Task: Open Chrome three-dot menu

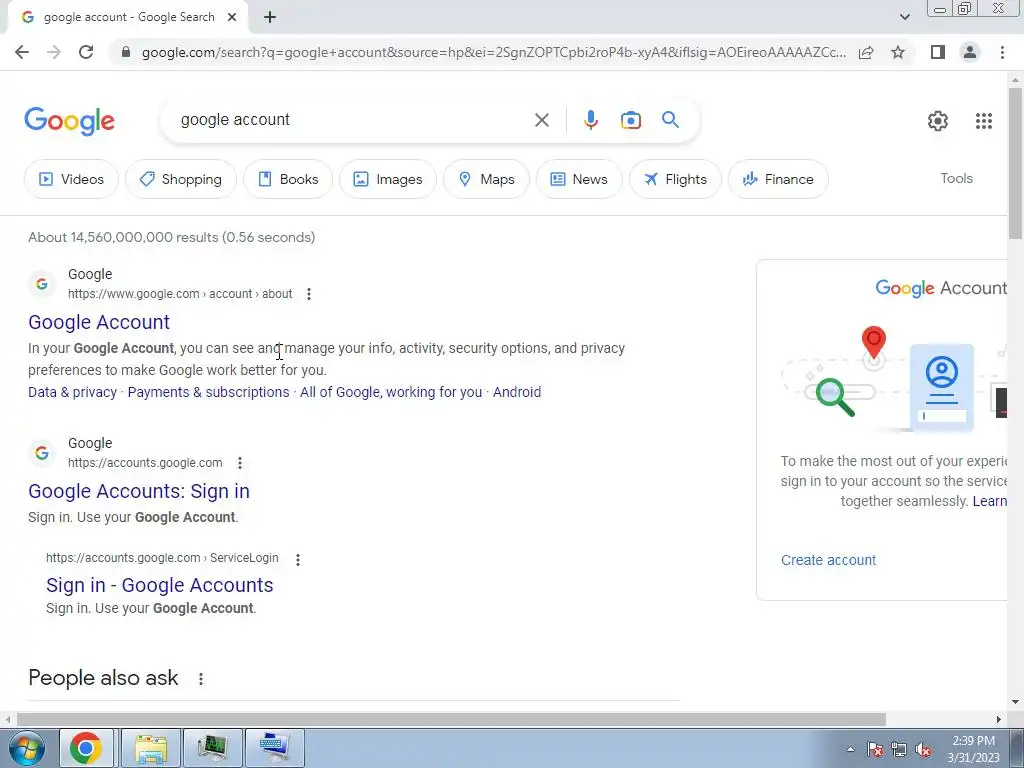Action: point(1002,52)
